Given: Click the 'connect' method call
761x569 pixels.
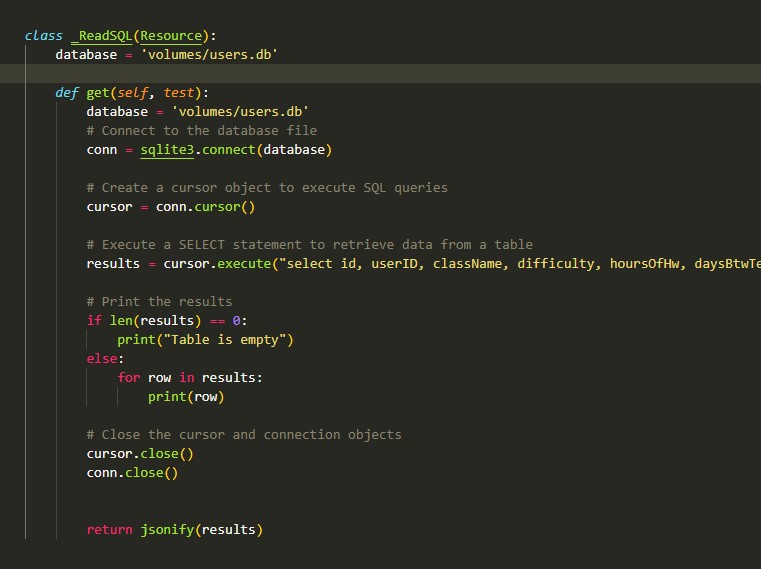Looking at the screenshot, I should click(x=229, y=150).
